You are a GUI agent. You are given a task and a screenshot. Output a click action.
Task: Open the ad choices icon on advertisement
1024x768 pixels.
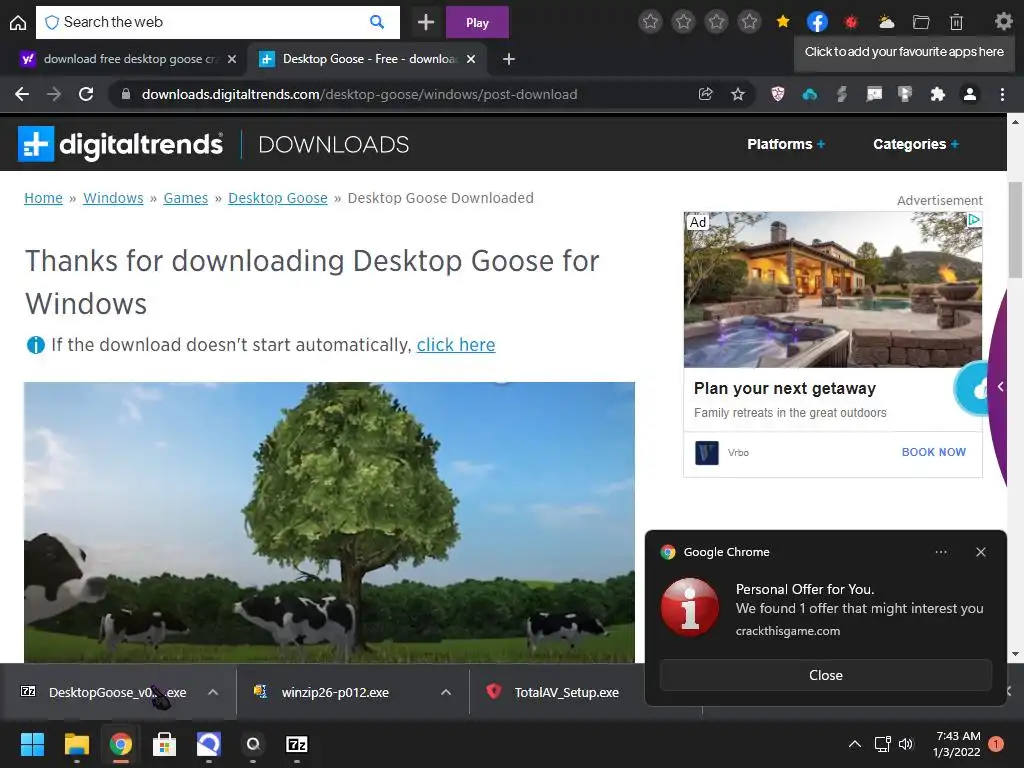point(974,219)
